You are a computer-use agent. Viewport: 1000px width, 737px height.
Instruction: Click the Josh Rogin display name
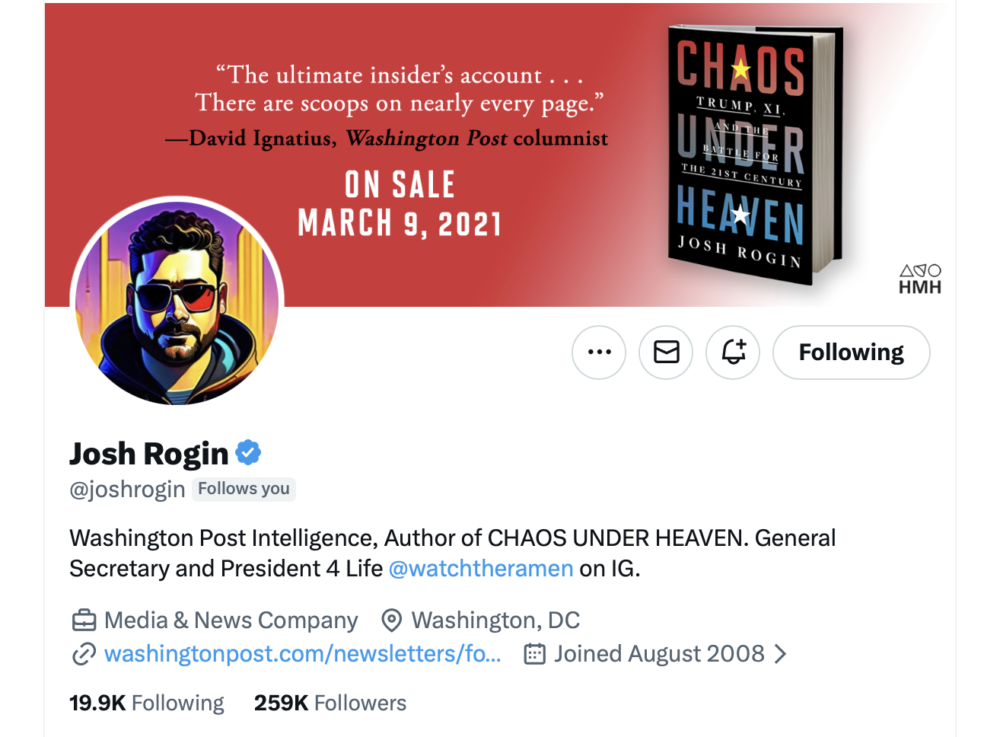tap(149, 454)
